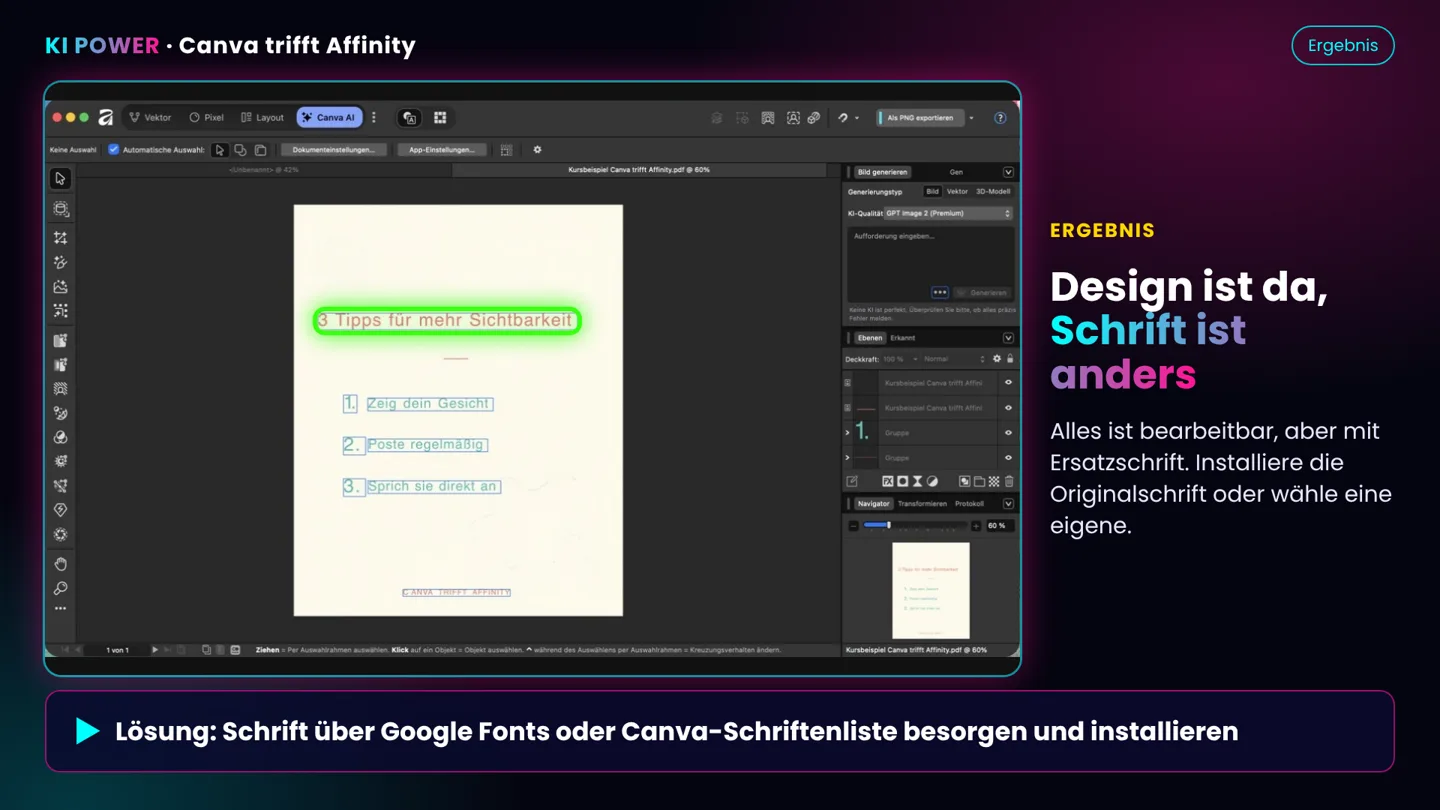
Task: Click the Canva AI button
Action: click(x=329, y=118)
